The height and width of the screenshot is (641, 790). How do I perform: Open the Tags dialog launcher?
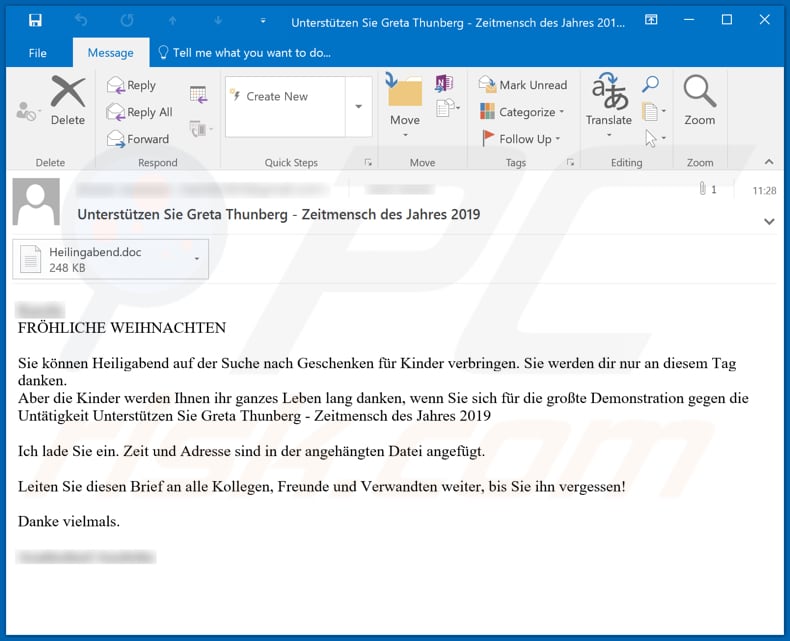pyautogui.click(x=570, y=162)
